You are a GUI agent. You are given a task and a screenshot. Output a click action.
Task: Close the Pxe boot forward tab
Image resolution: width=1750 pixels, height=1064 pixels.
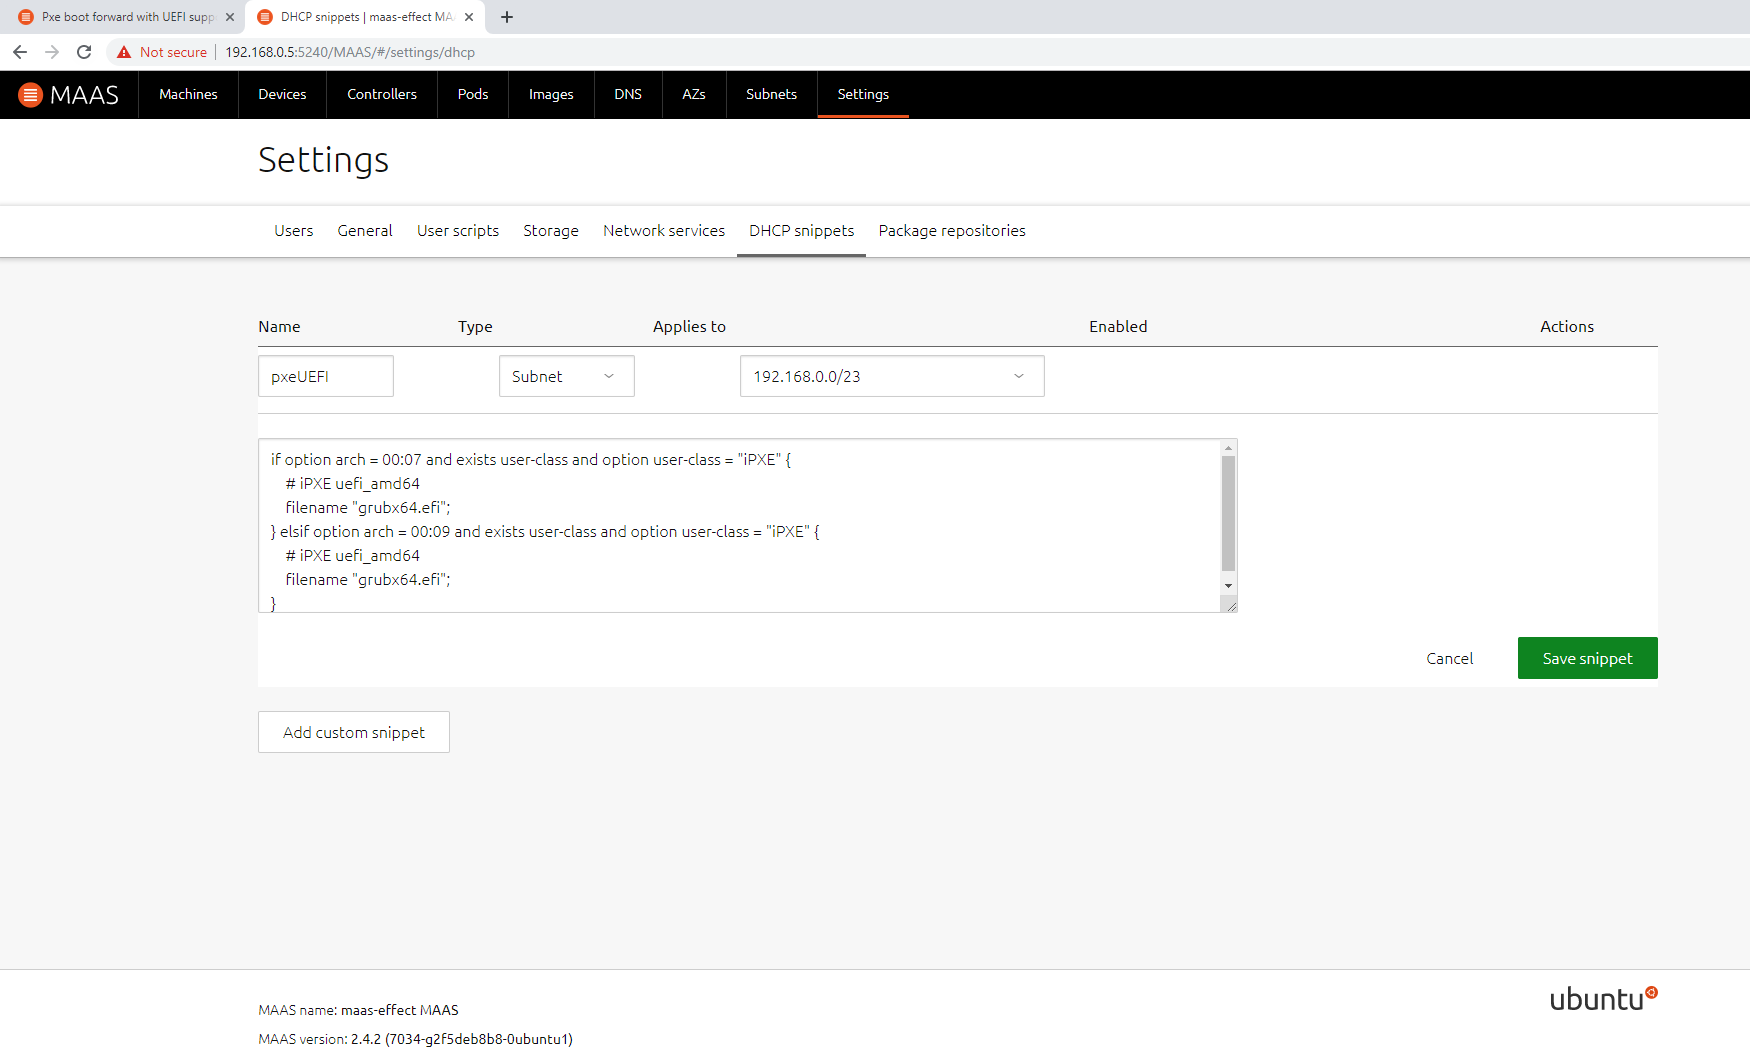[x=230, y=17]
